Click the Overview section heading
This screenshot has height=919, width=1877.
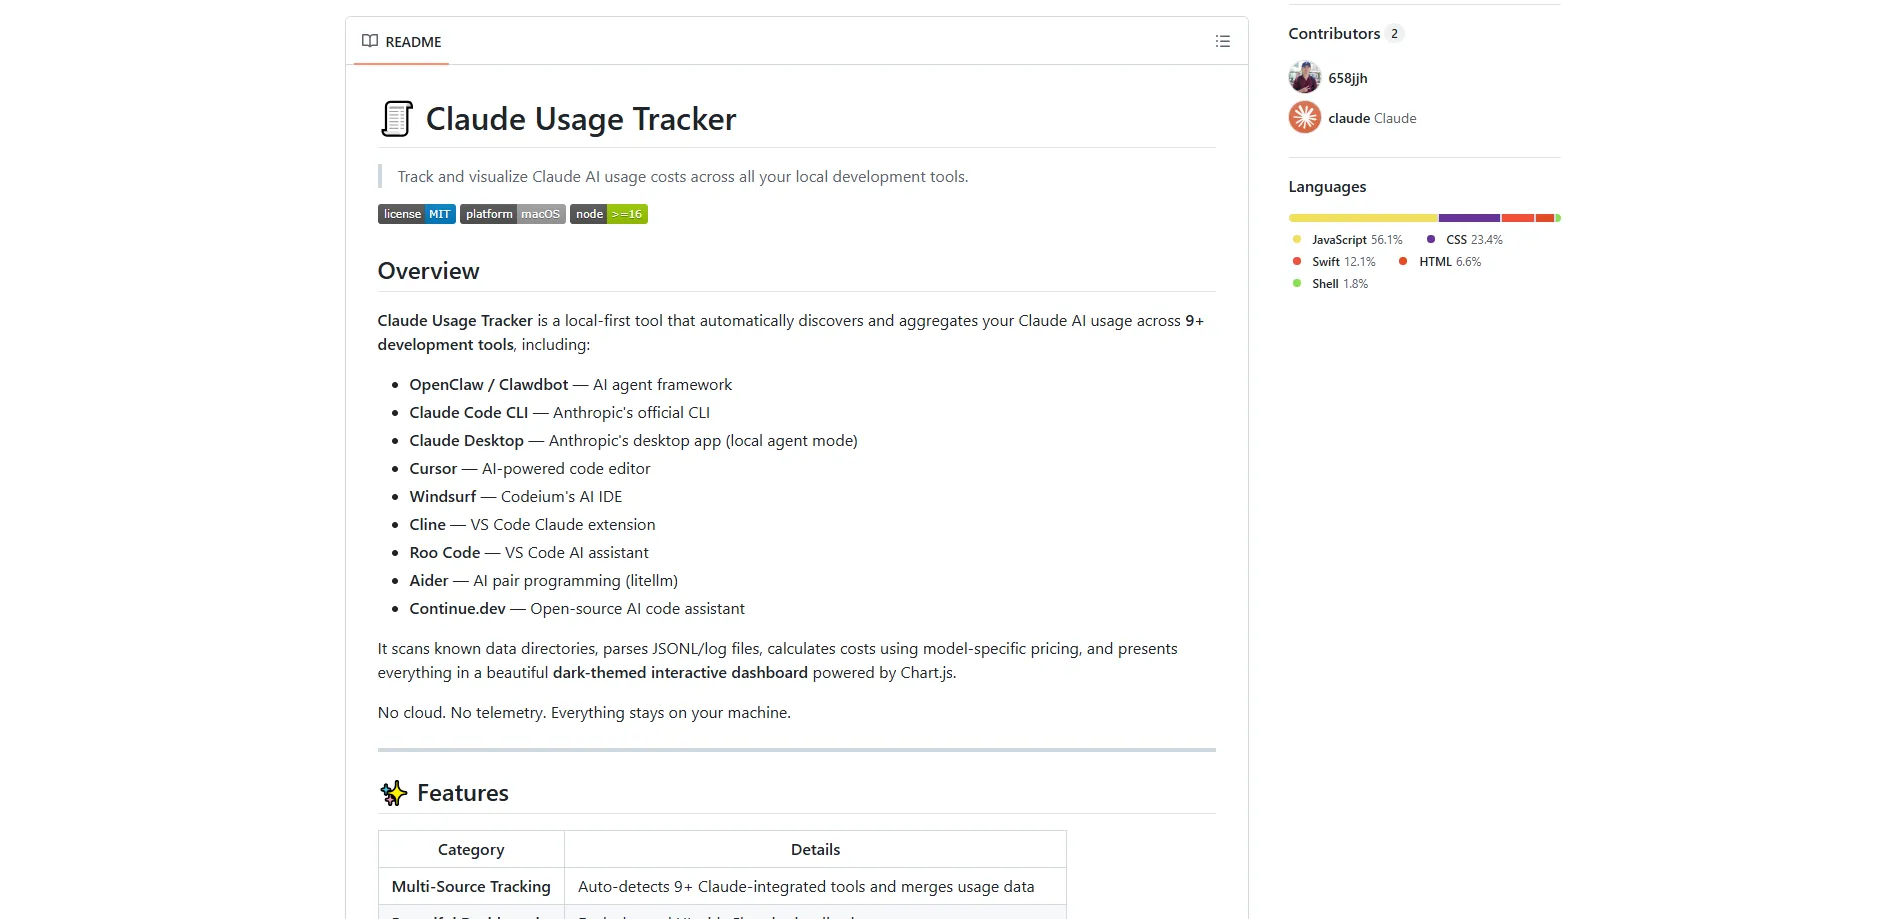tap(428, 271)
